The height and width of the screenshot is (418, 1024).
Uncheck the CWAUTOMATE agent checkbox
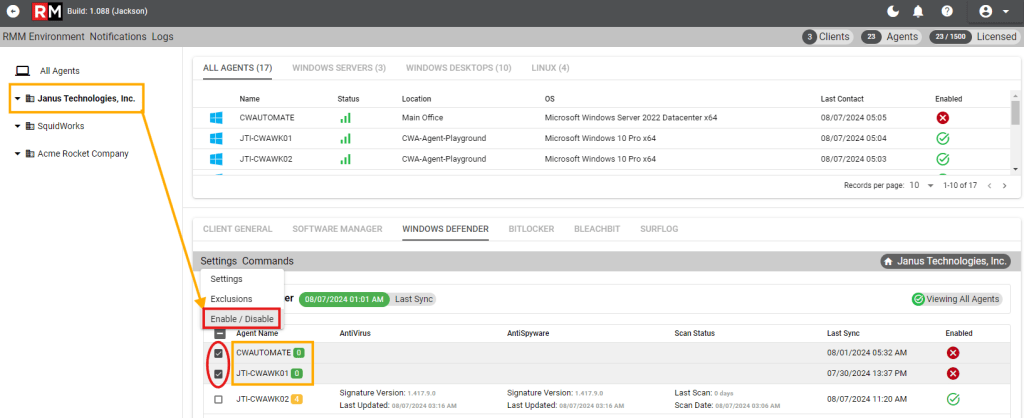tap(219, 353)
